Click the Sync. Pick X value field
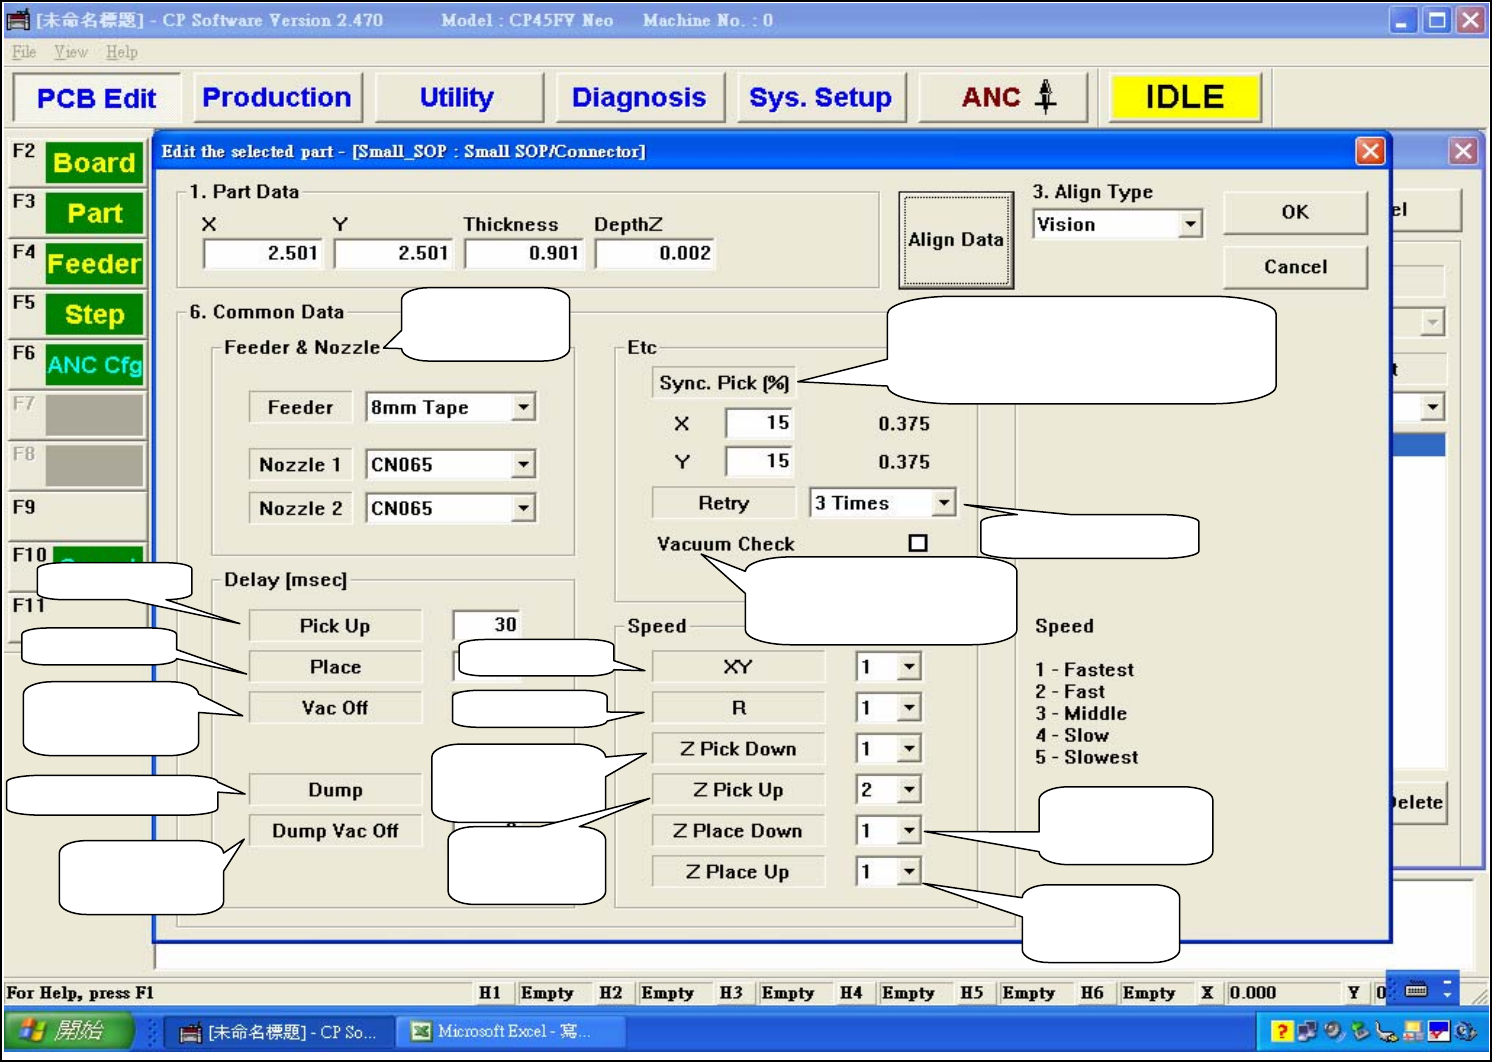 (760, 423)
